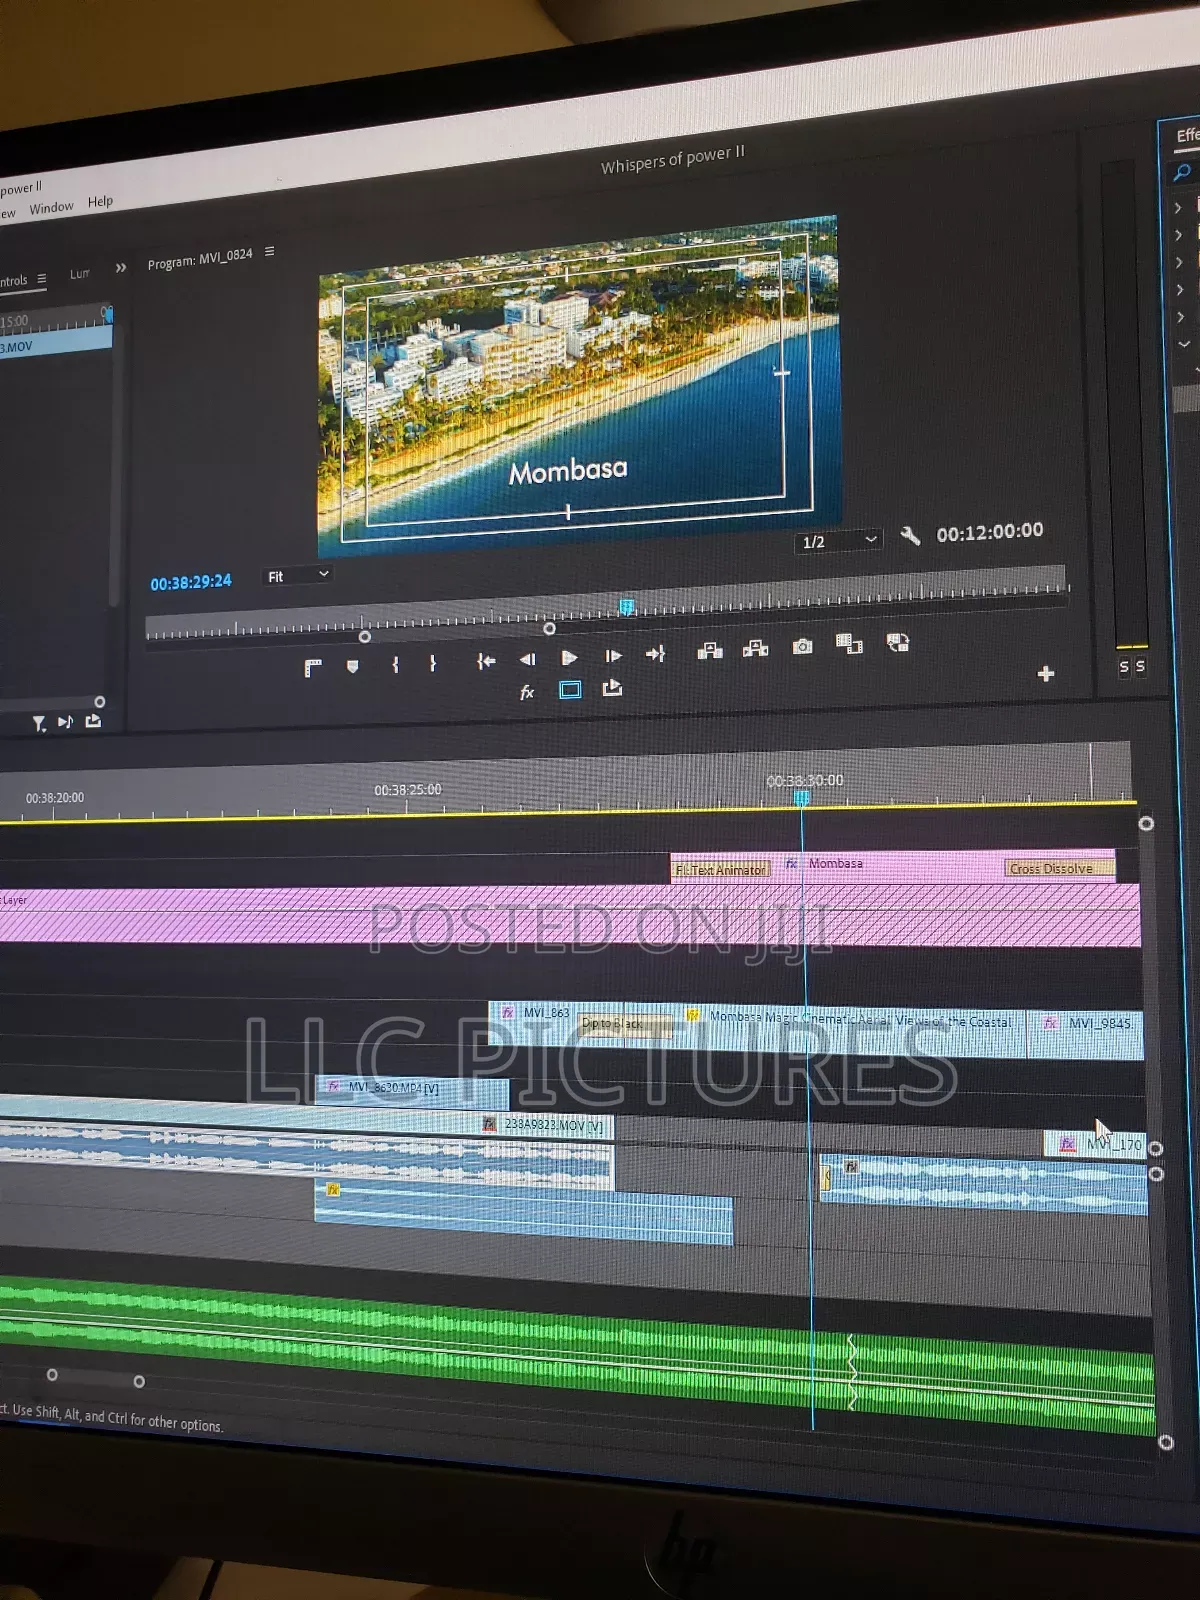Toggle right audio meter Solo S button
The image size is (1200, 1600).
(1141, 666)
